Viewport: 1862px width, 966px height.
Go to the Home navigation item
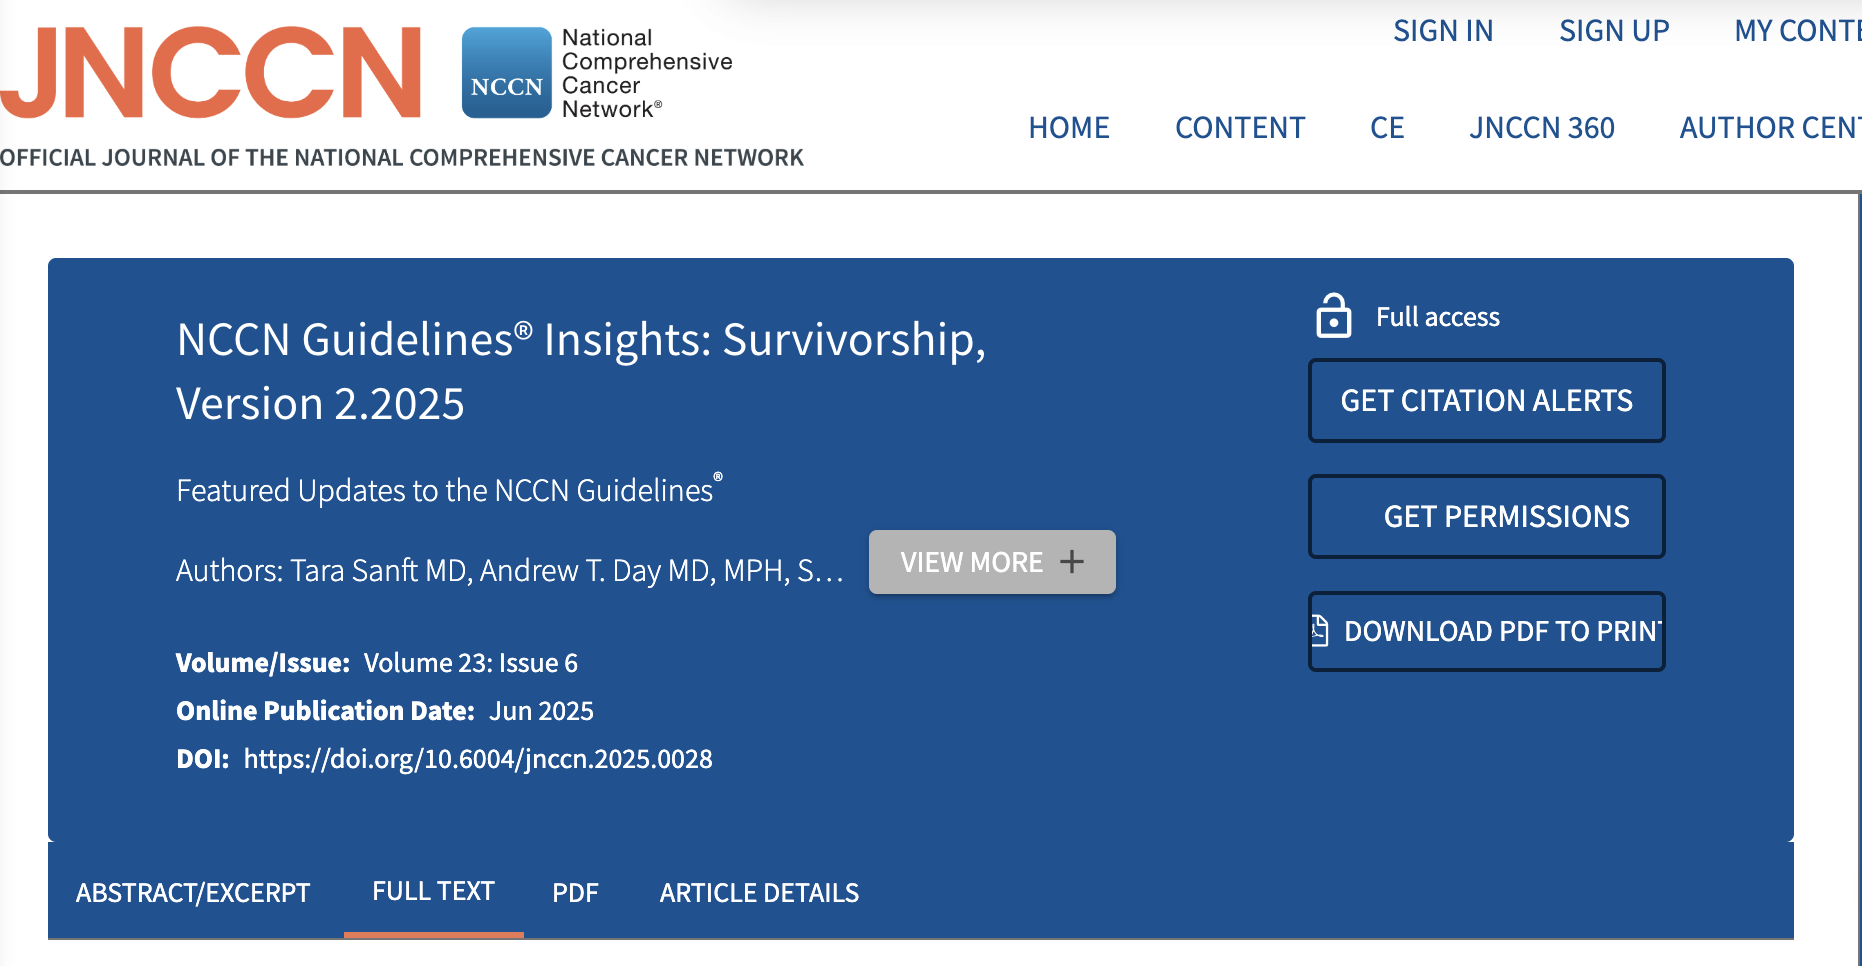(1068, 128)
